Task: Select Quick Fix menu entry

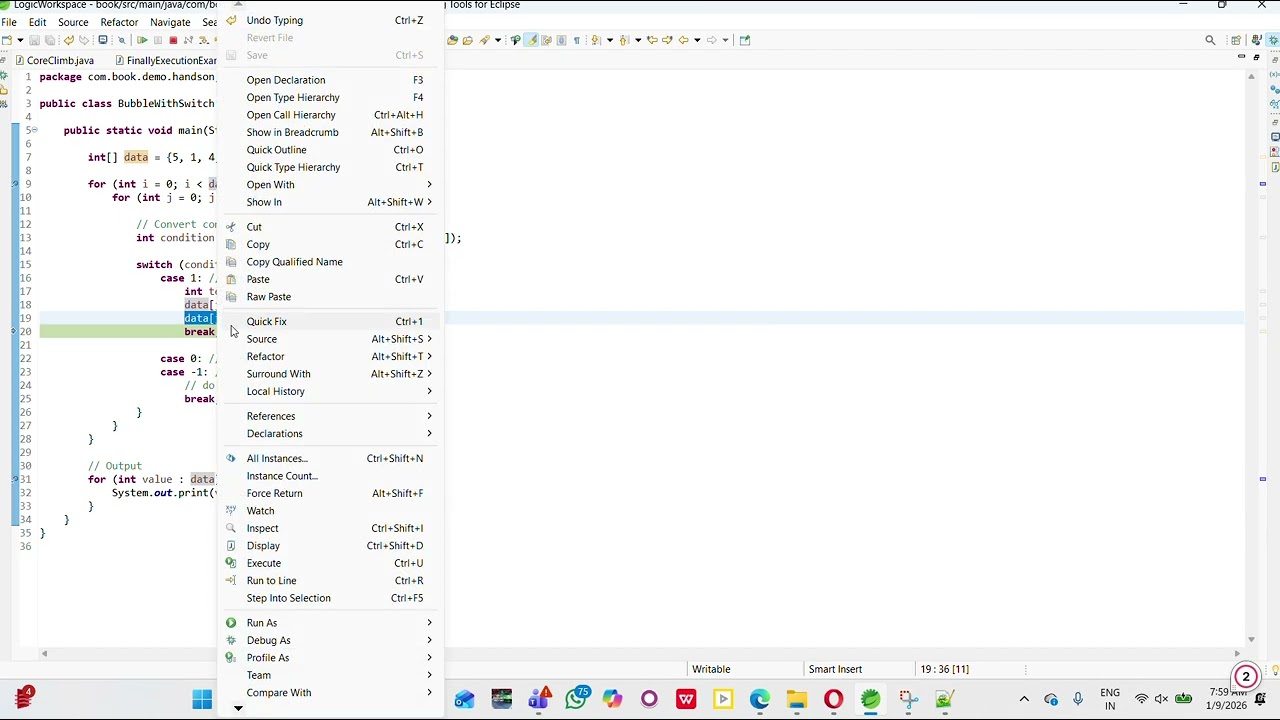Action: [x=331, y=322]
